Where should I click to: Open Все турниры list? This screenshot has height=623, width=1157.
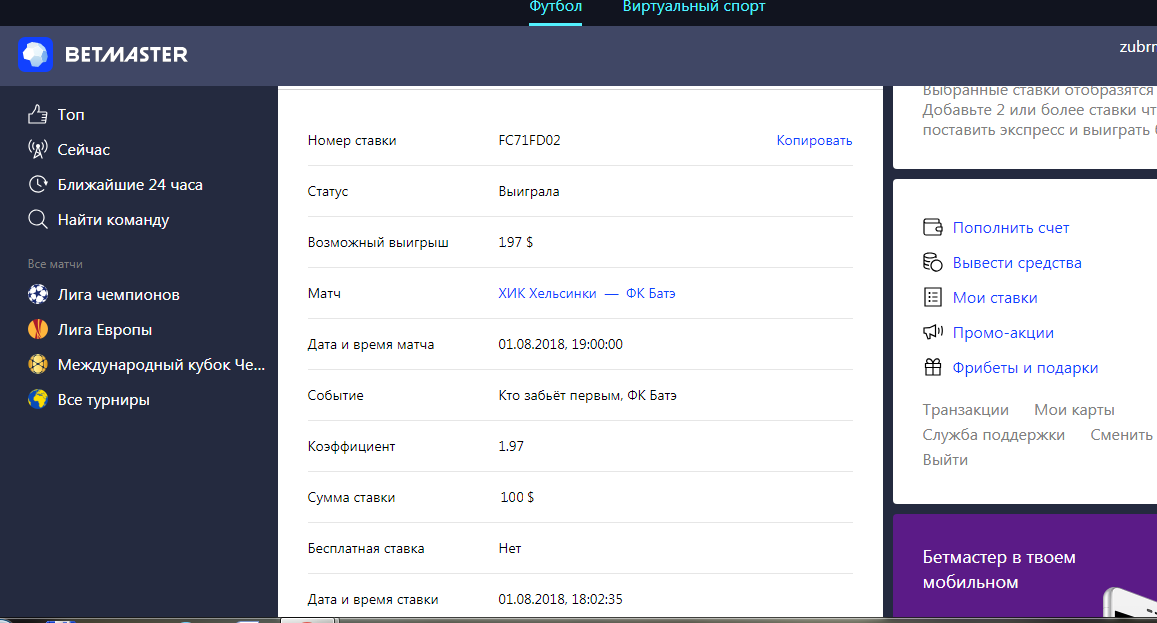point(103,400)
